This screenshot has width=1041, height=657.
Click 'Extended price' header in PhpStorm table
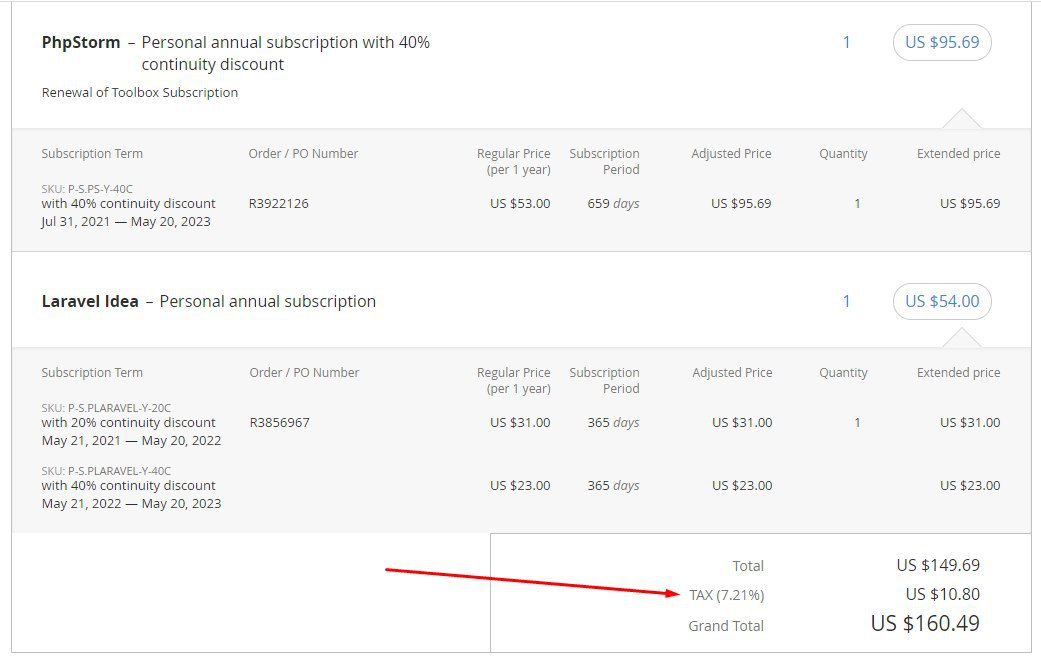click(x=959, y=154)
